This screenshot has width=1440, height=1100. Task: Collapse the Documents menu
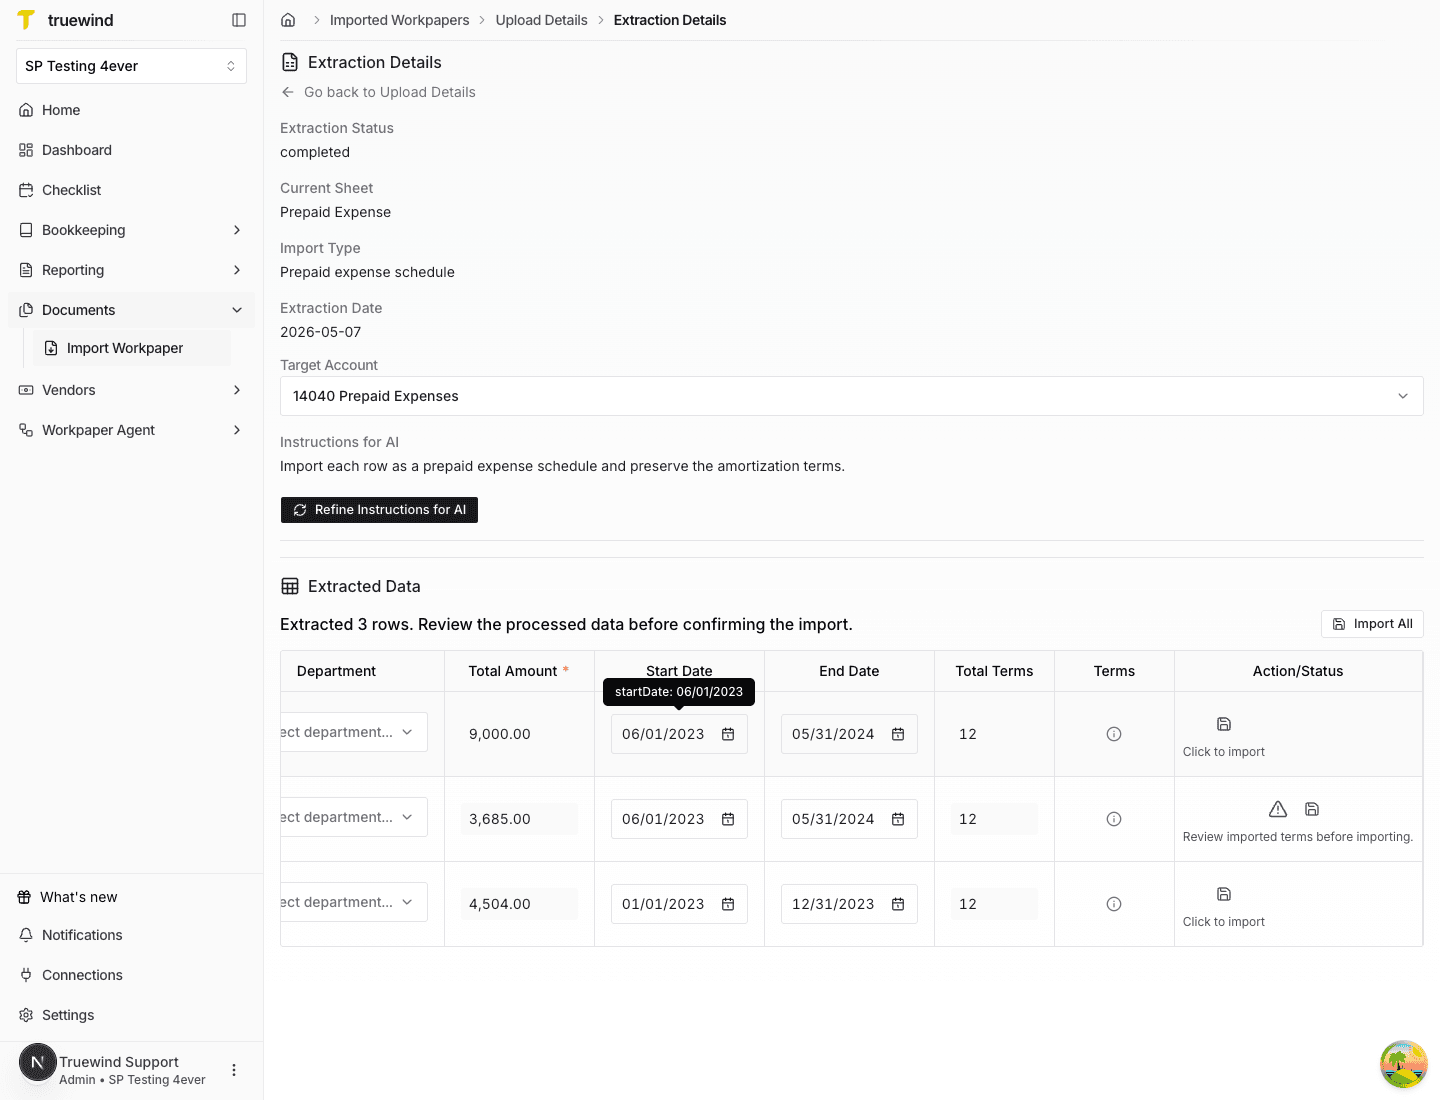pyautogui.click(x=131, y=310)
